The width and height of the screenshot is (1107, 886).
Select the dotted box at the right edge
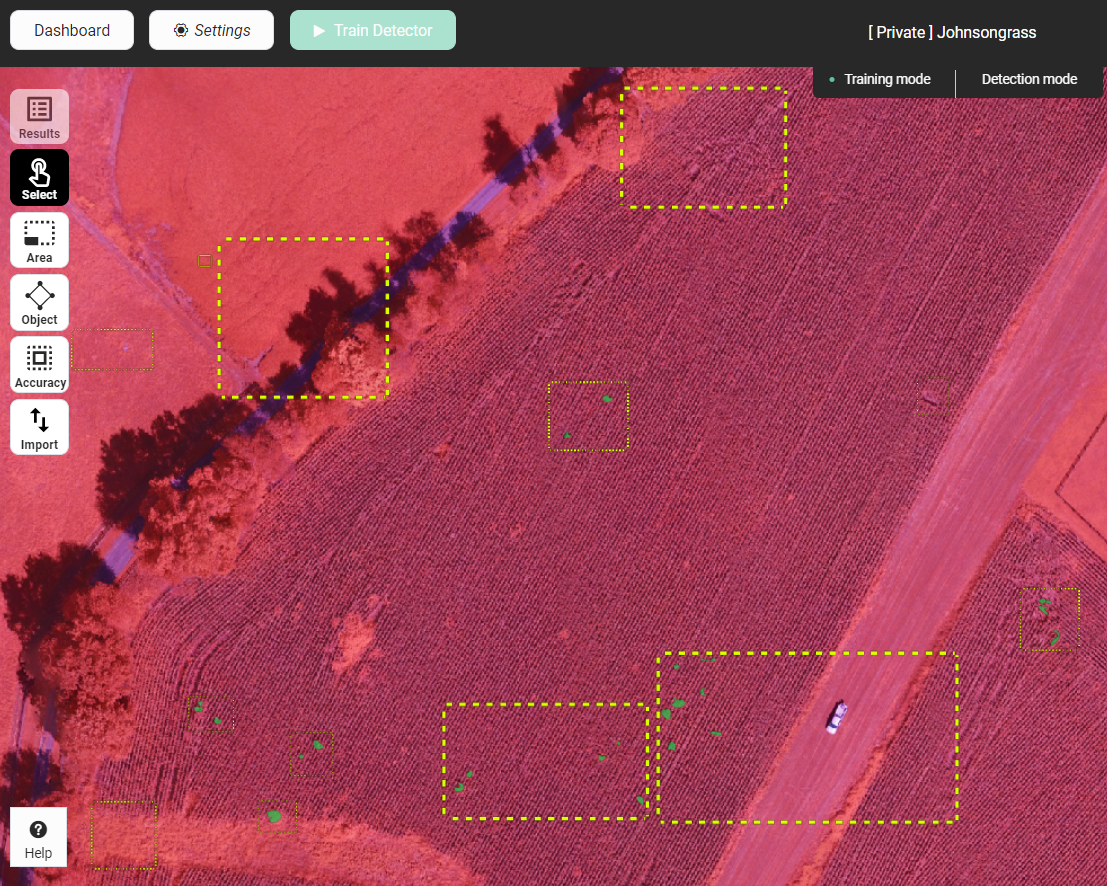(x=1049, y=619)
